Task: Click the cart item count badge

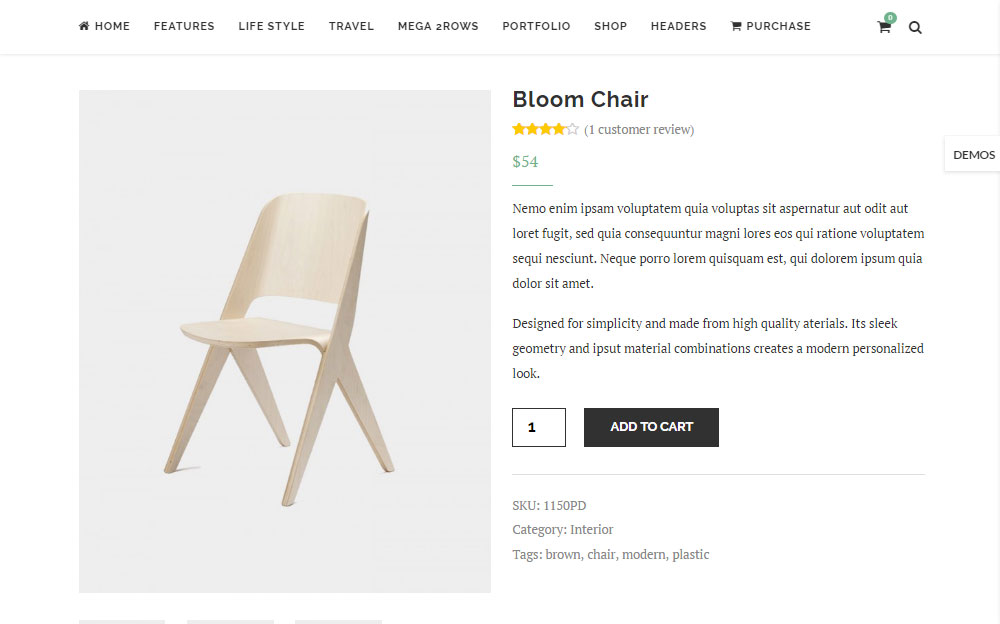Action: pyautogui.click(x=889, y=17)
